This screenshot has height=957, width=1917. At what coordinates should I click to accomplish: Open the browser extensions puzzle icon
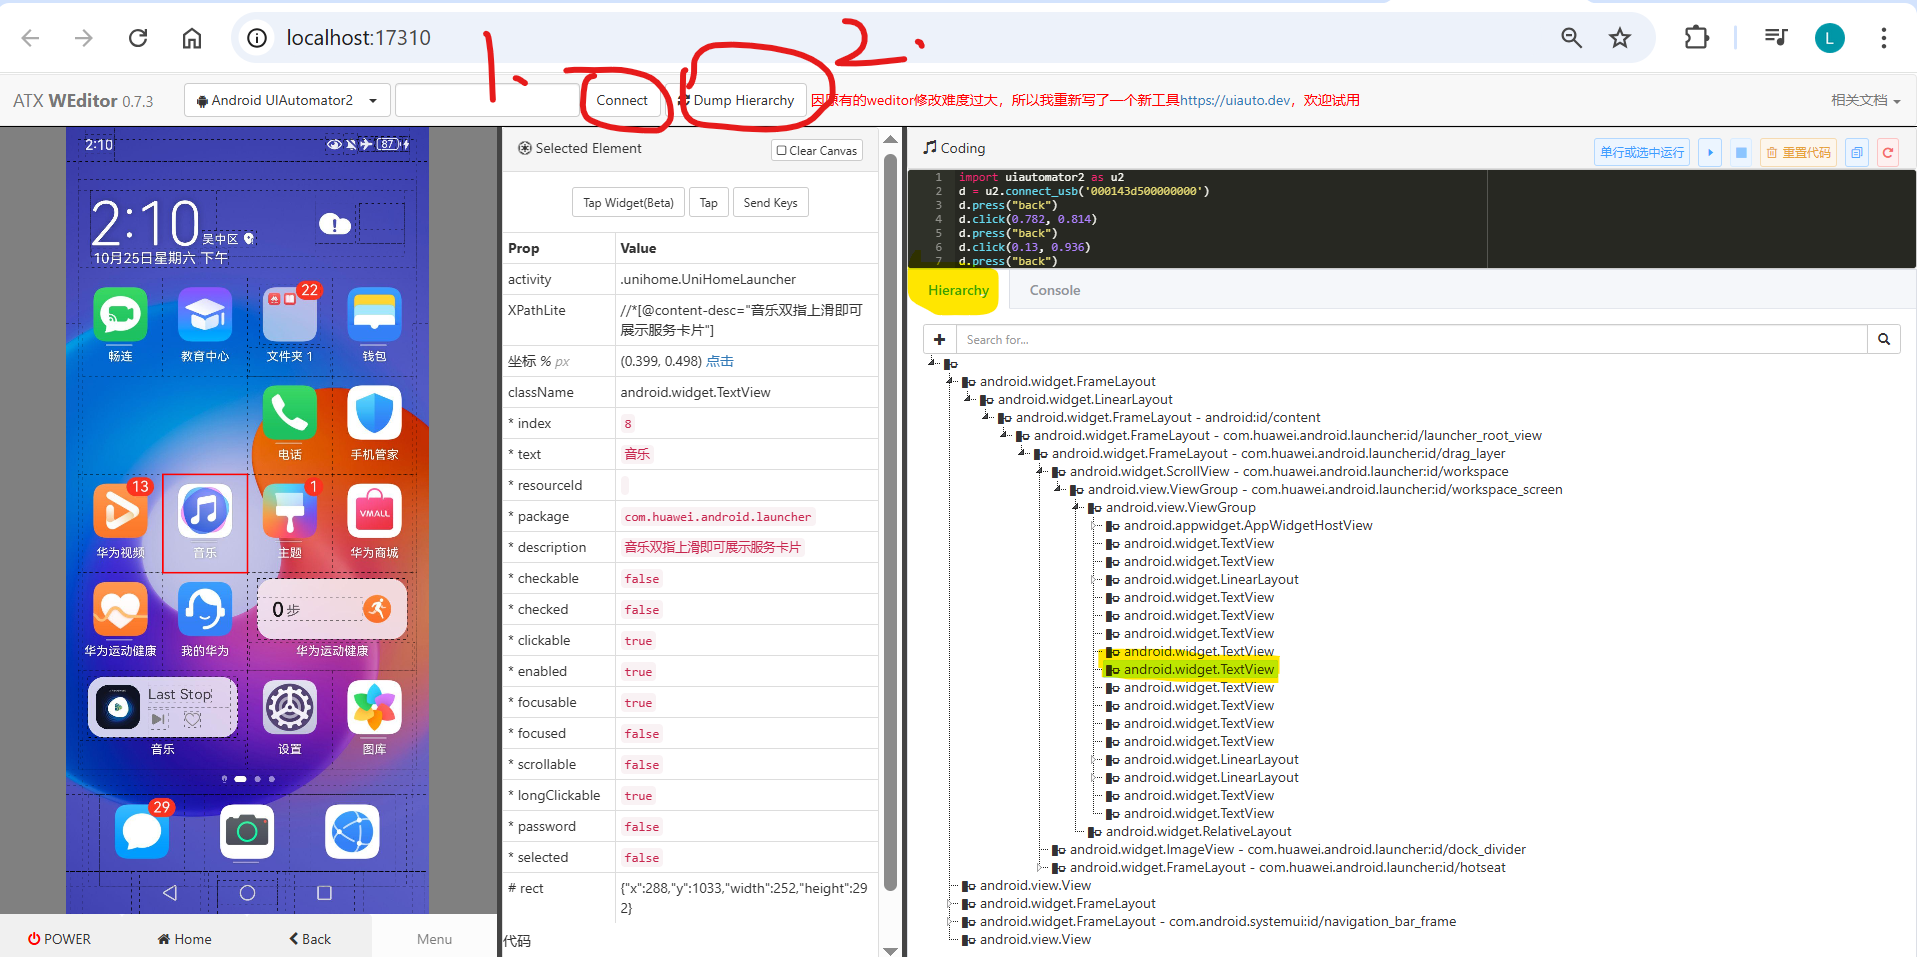coord(1697,37)
